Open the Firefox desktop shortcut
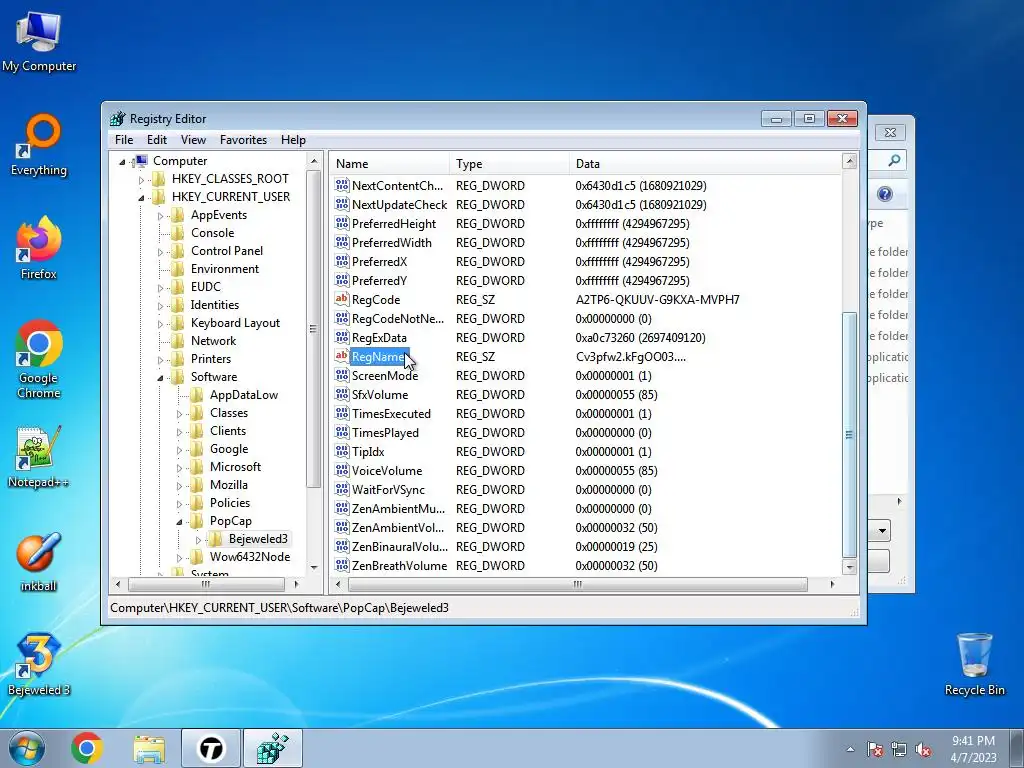 pos(39,248)
